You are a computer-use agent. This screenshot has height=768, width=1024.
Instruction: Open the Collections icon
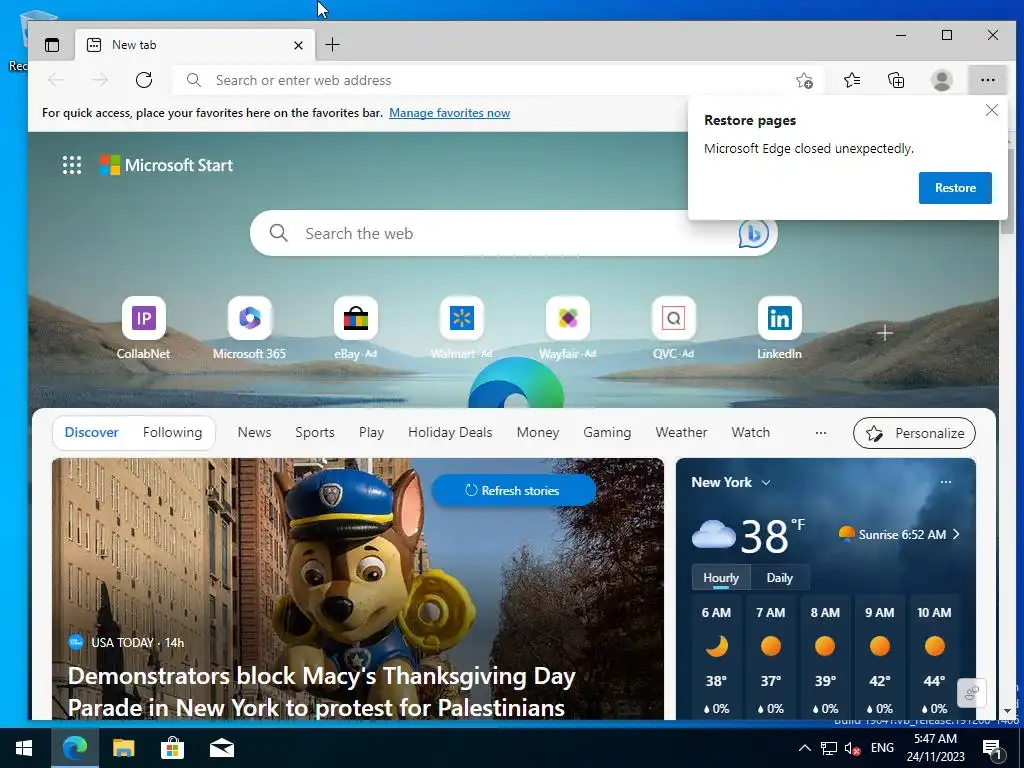896,80
